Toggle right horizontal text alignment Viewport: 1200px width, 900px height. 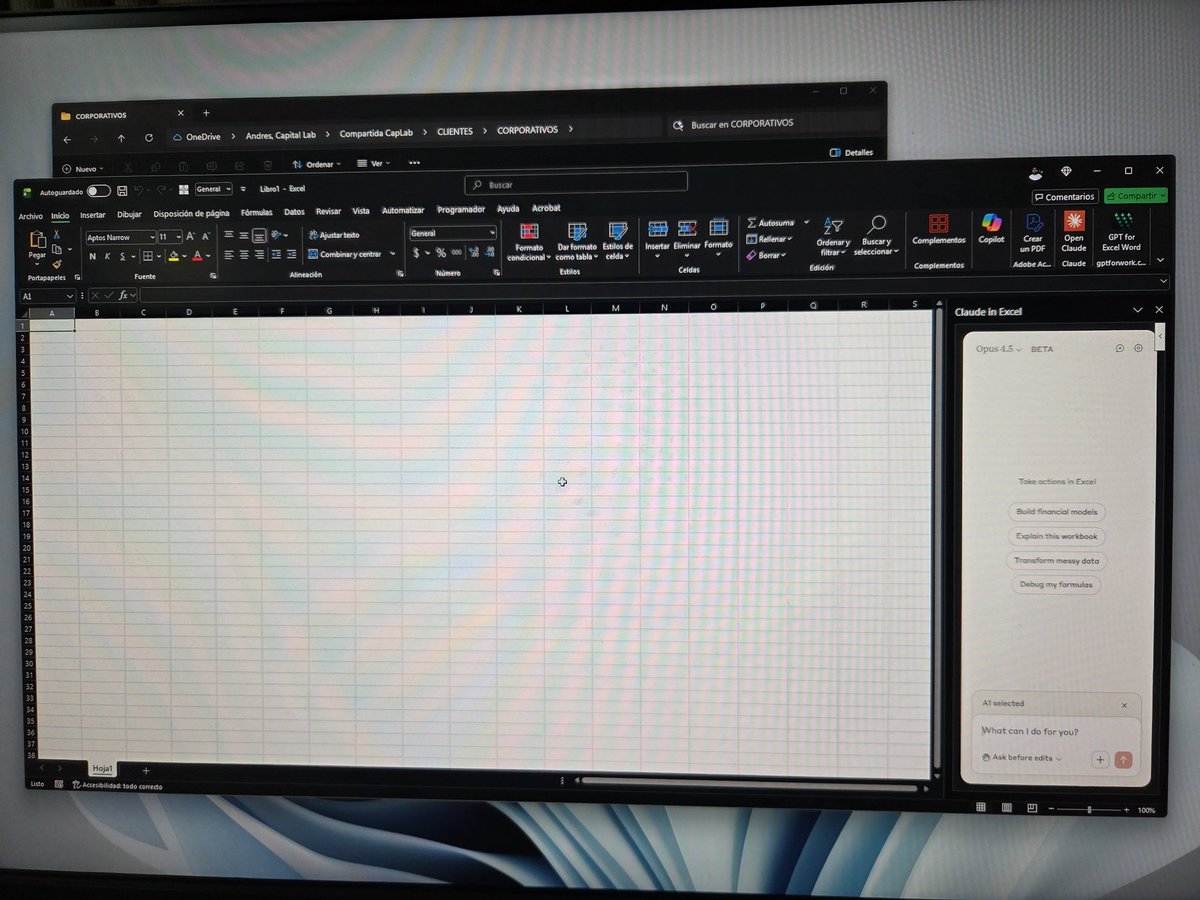click(x=259, y=255)
